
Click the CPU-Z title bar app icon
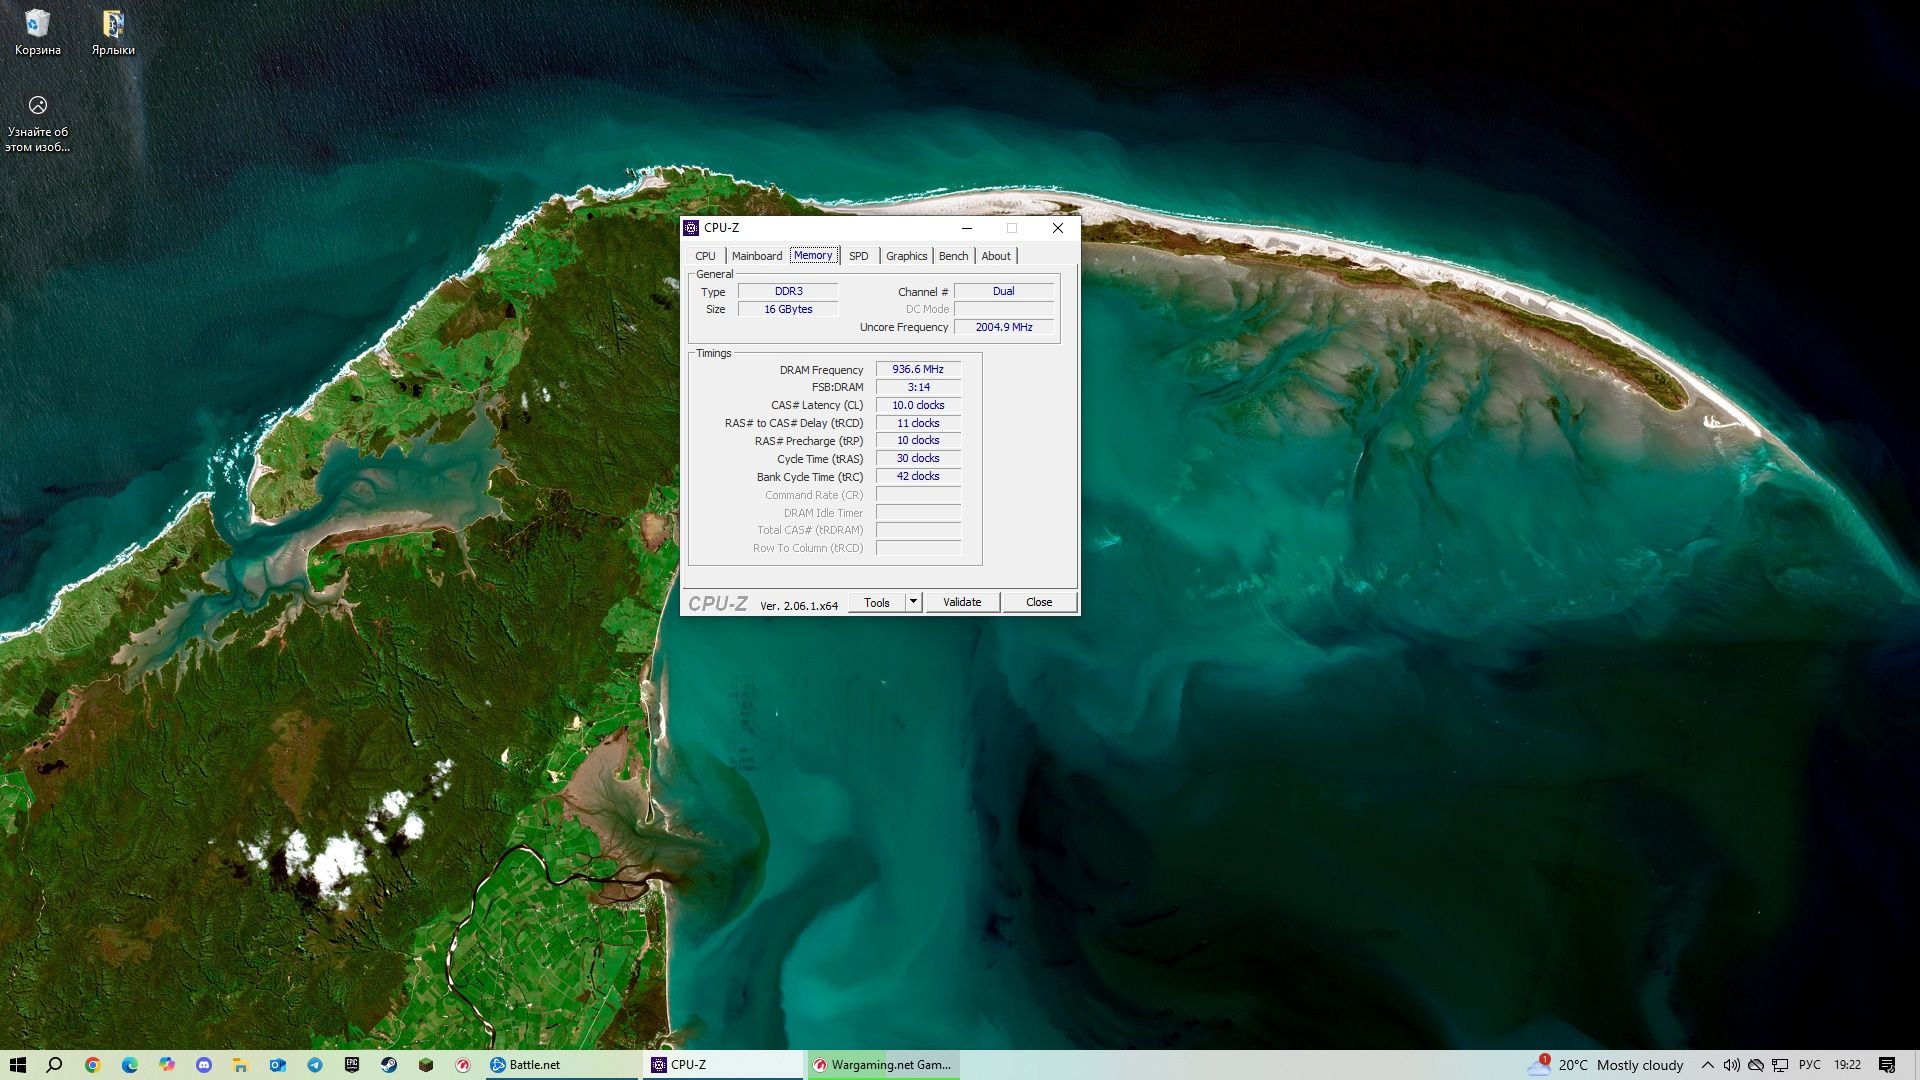tap(691, 228)
